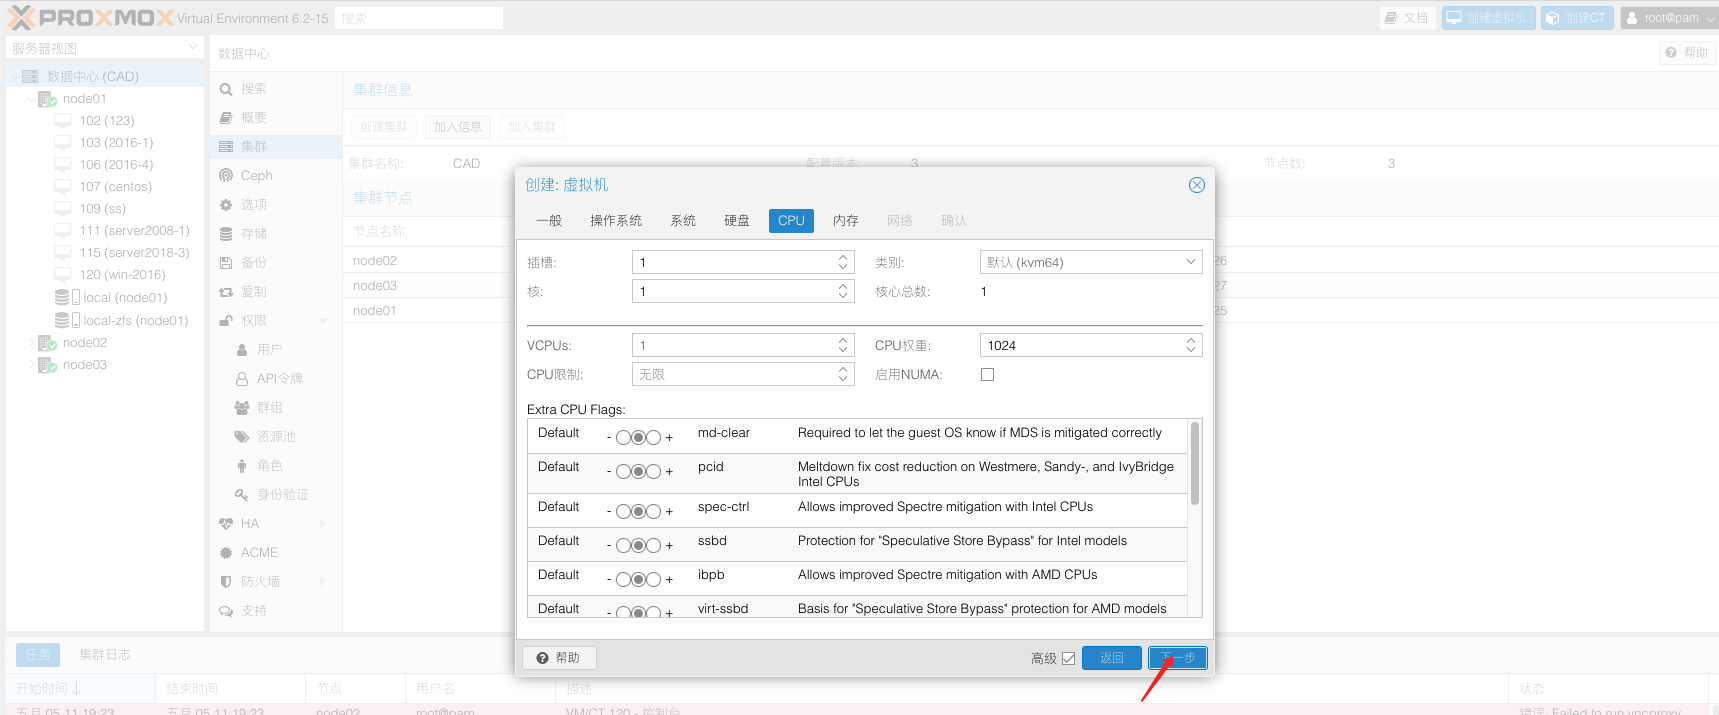The image size is (1719, 715).
Task: Open HA heartbeat icon
Action: pyautogui.click(x=226, y=524)
